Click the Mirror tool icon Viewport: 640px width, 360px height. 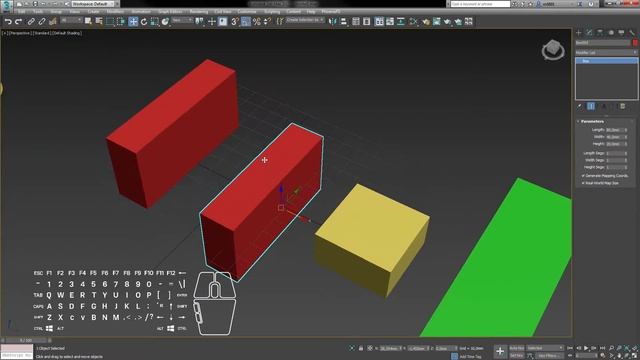333,22
